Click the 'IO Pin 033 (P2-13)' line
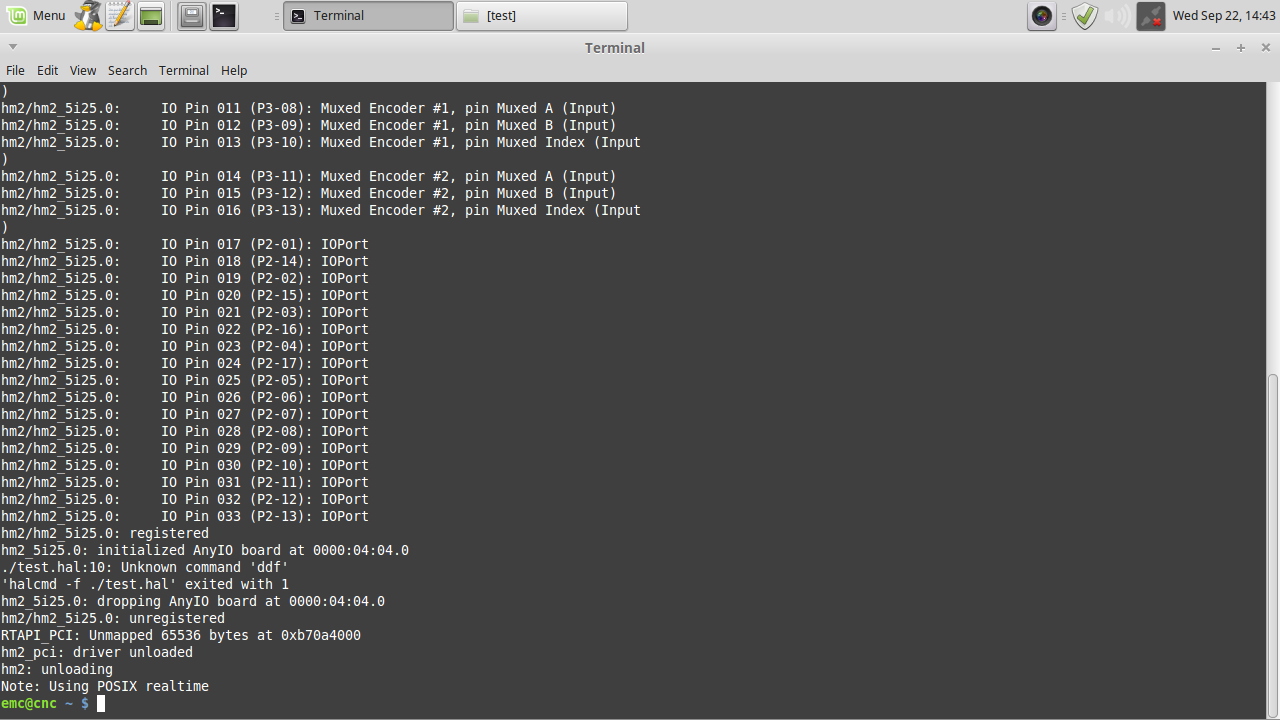The height and width of the screenshot is (720, 1280). click(x=185, y=516)
